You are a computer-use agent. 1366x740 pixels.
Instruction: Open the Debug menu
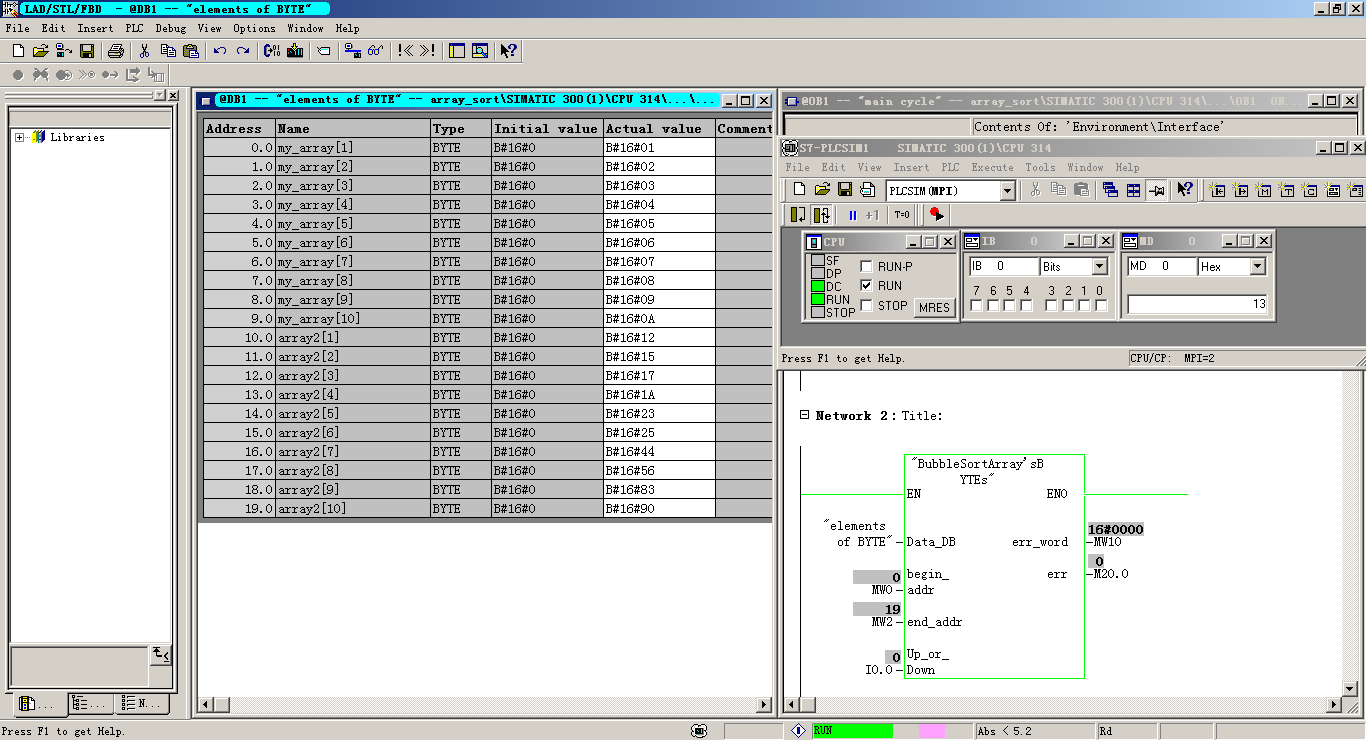[x=170, y=28]
